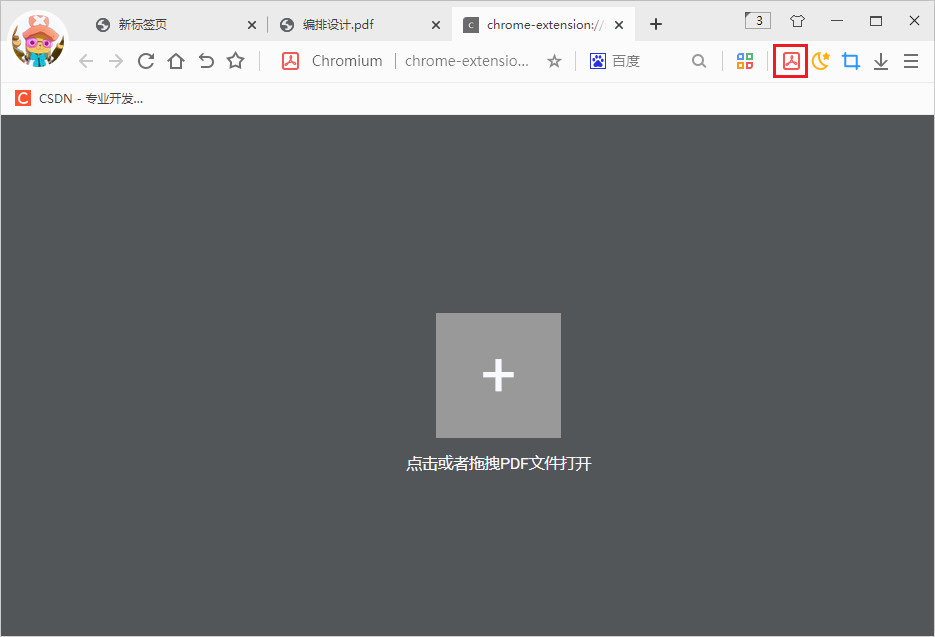The height and width of the screenshot is (637, 935).
Task: Bookmark the page with the star icon
Action: (235, 61)
